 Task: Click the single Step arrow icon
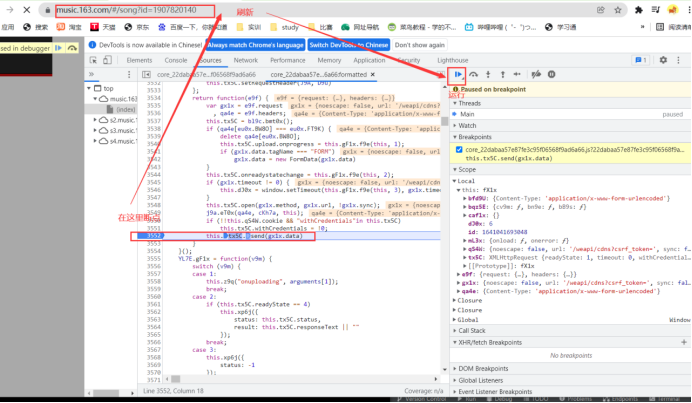[x=517, y=74]
